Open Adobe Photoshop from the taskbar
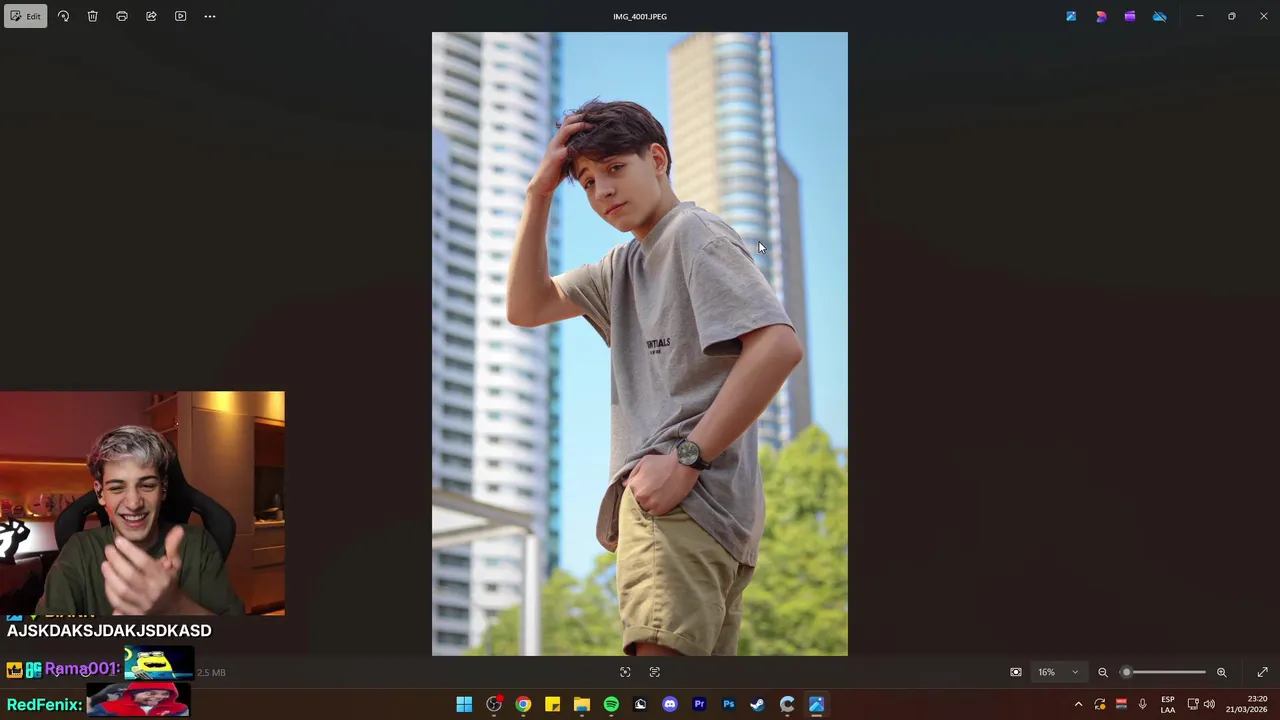This screenshot has width=1280, height=720. (729, 704)
